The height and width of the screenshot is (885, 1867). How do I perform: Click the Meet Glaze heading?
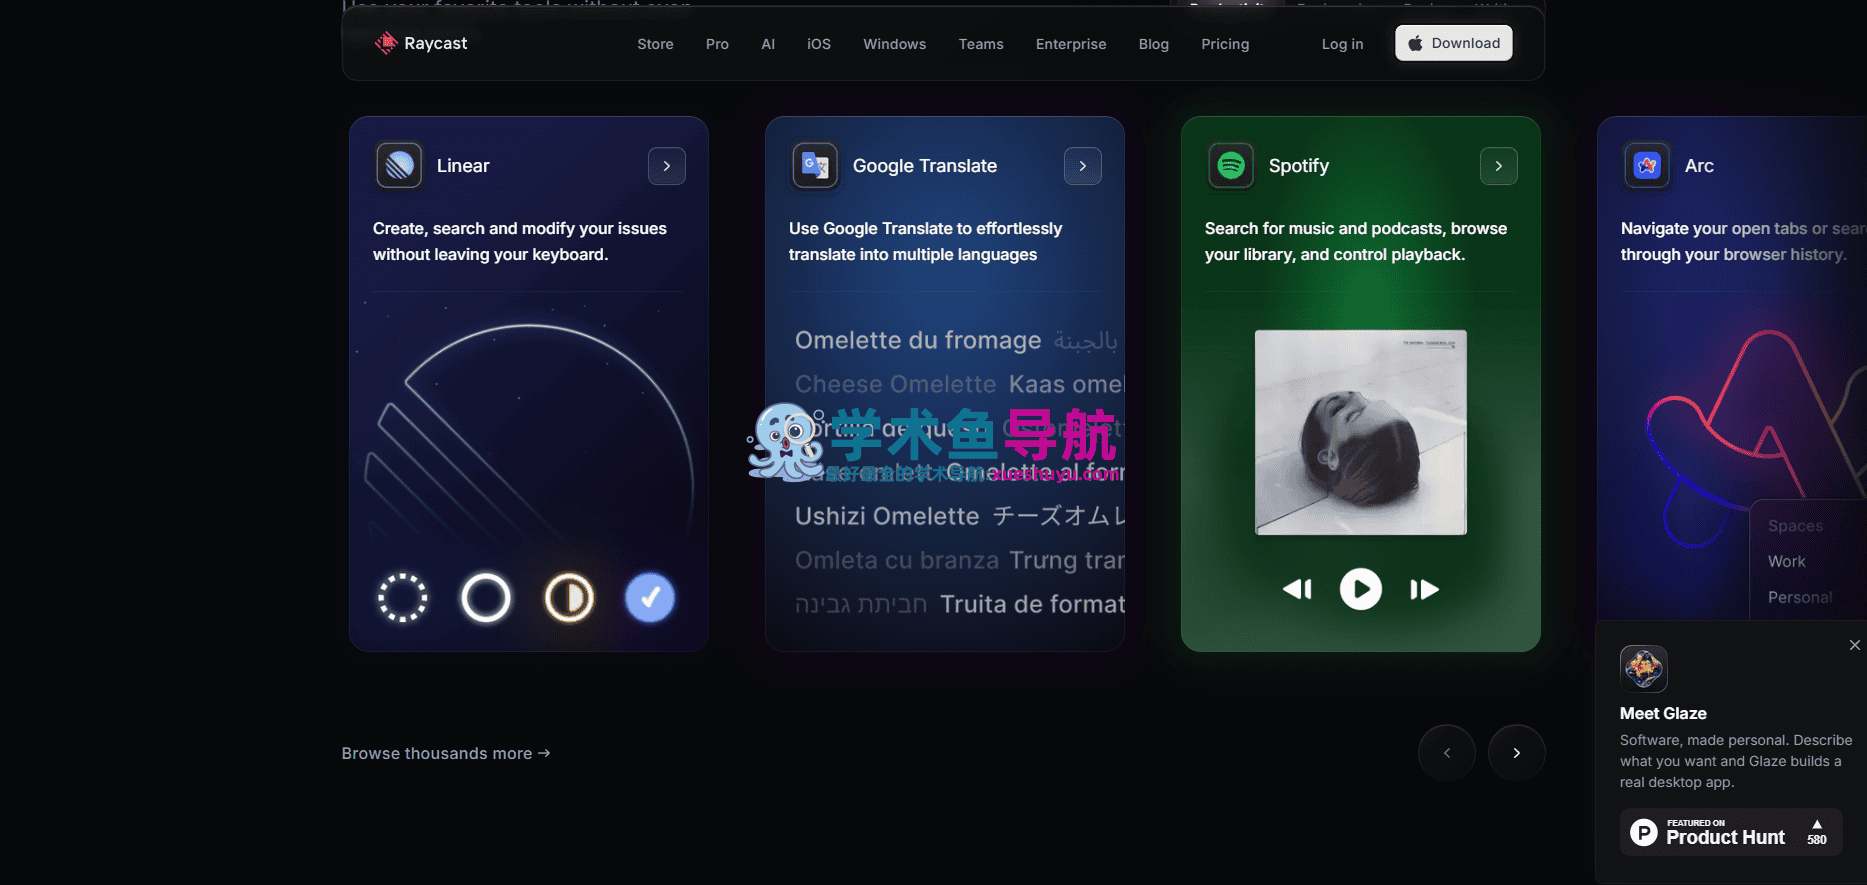pyautogui.click(x=1663, y=713)
